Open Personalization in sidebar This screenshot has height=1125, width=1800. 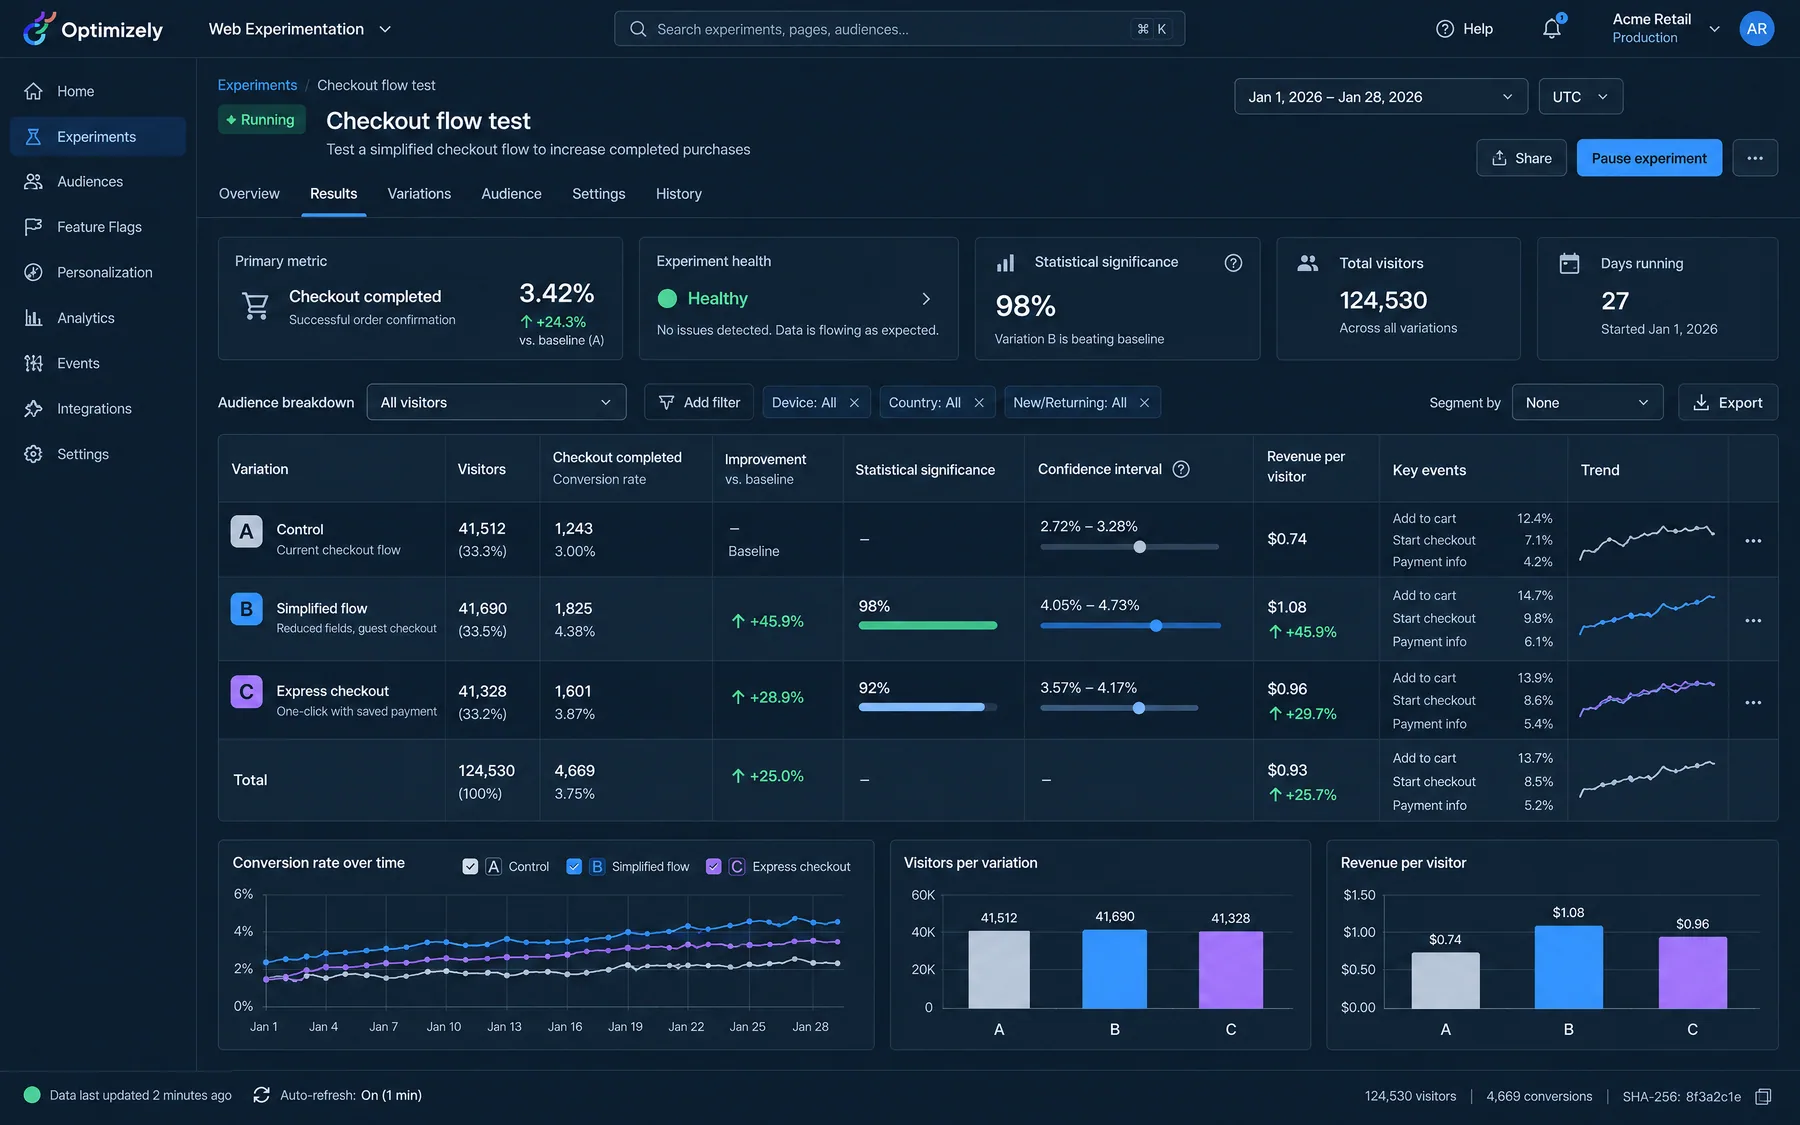pos(98,272)
